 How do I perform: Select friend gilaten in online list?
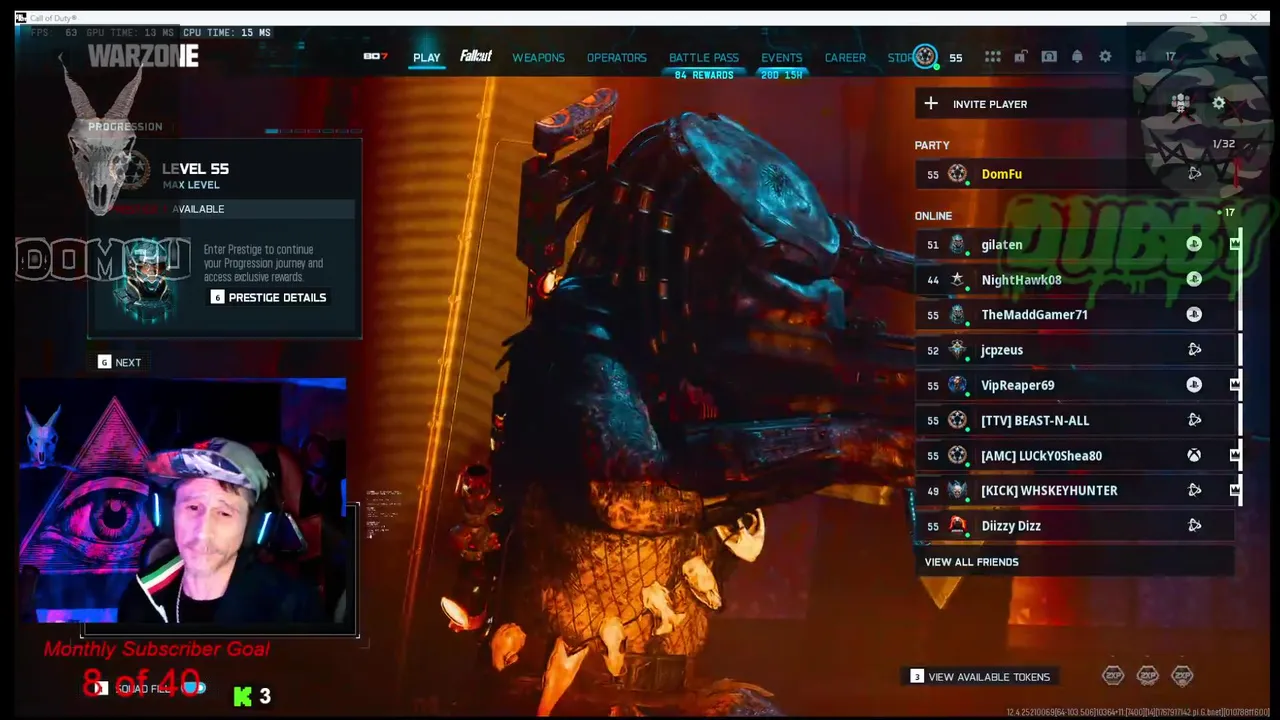coord(1074,245)
